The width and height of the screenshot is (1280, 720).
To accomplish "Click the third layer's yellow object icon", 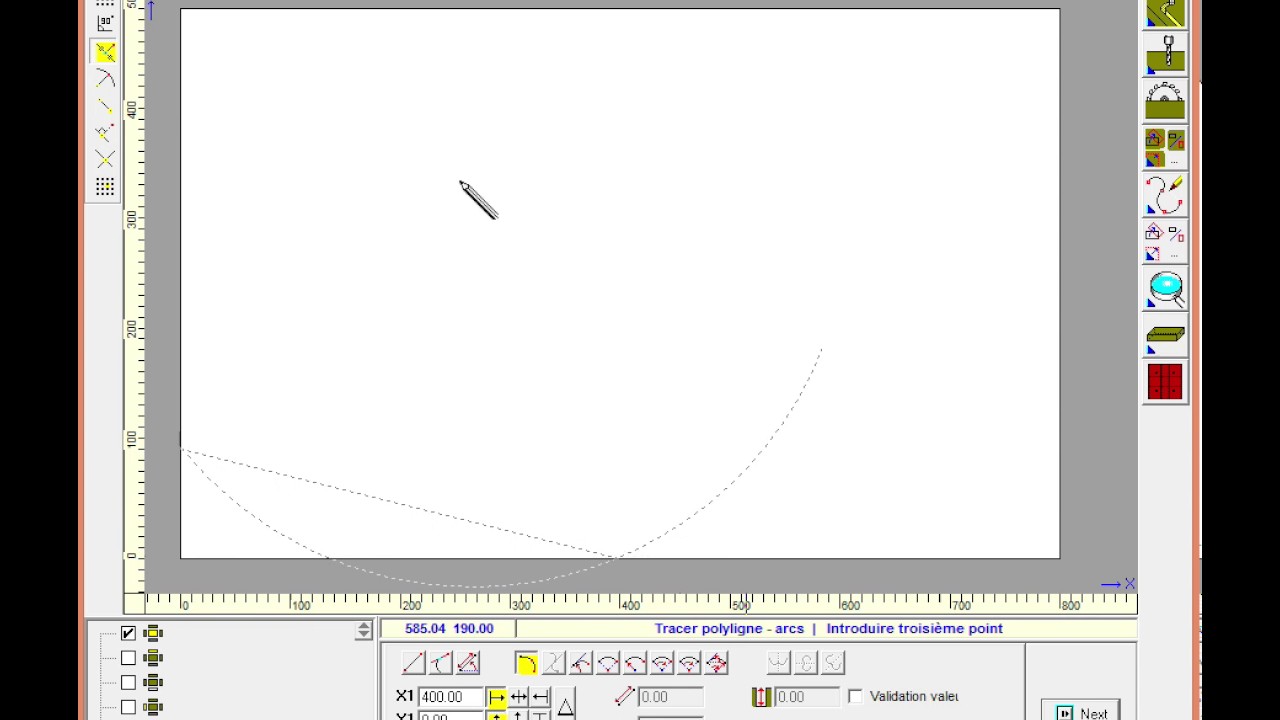I will click(153, 683).
